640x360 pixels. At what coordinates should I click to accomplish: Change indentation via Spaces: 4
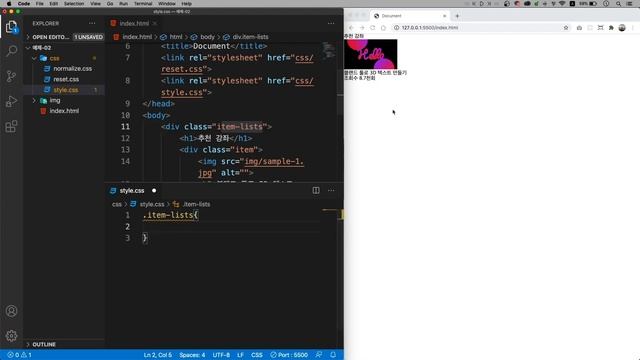tap(192, 355)
